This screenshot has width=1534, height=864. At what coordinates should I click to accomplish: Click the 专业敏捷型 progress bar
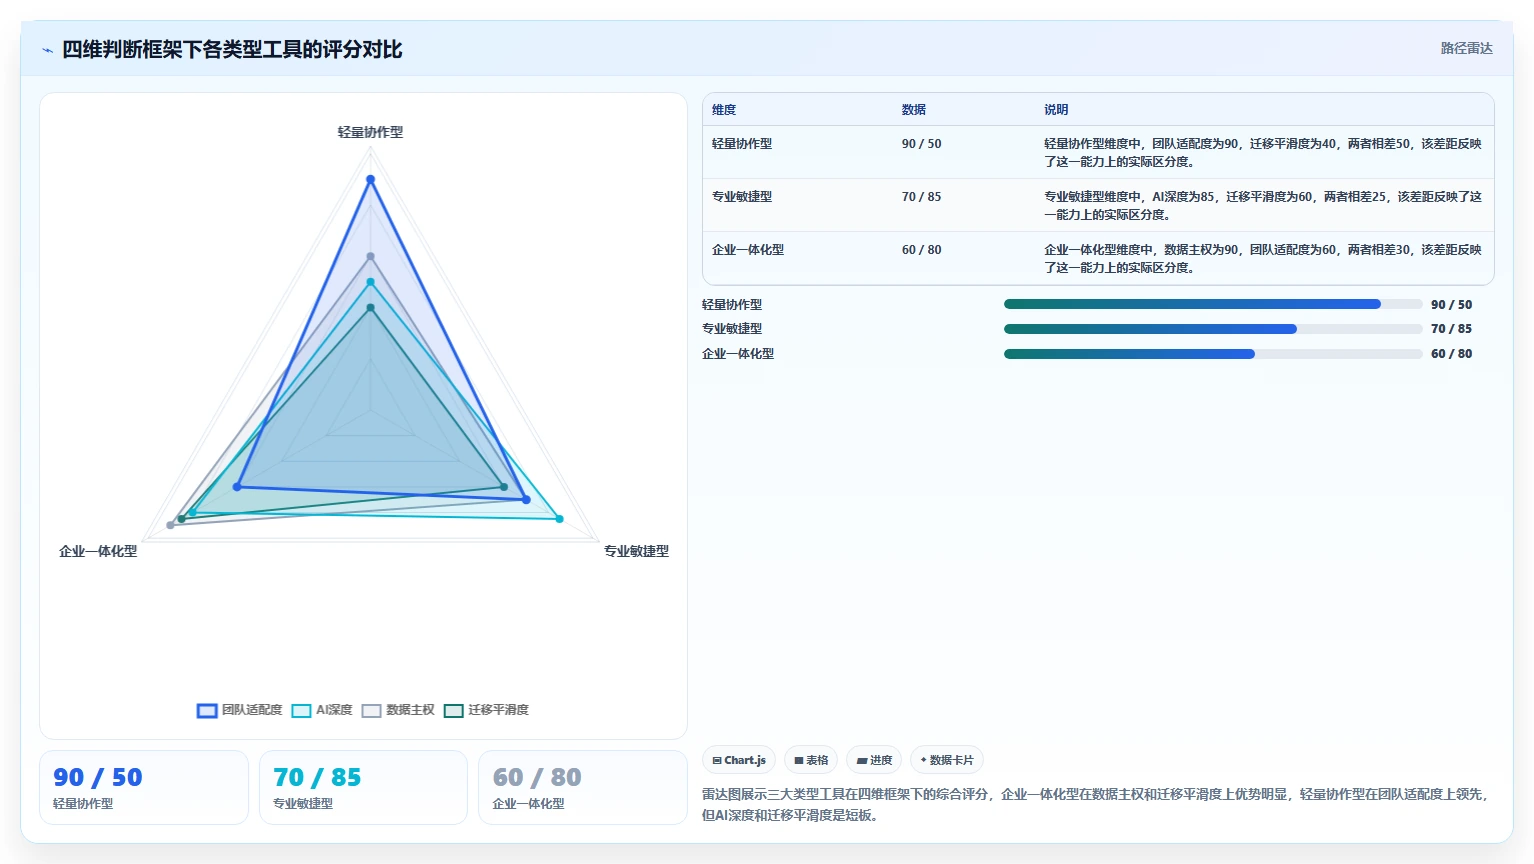(x=1213, y=329)
